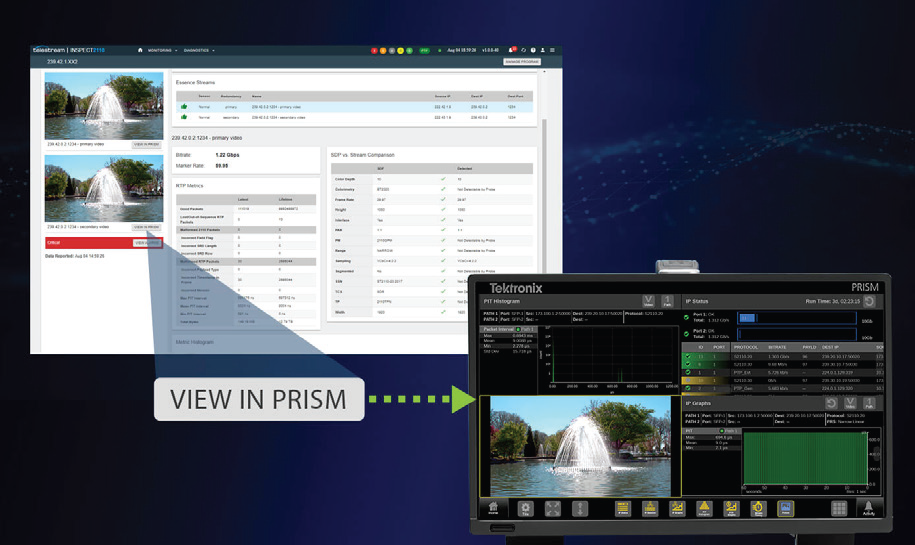Viewport: 915px width, 545px height.
Task: Select the first S2110.20 row in IP Status
Action: click(x=783, y=356)
